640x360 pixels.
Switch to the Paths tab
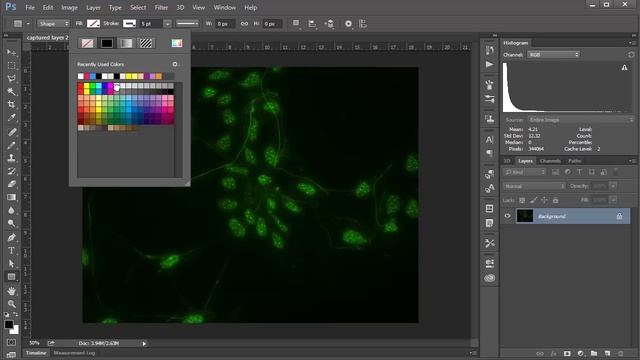tap(575, 161)
